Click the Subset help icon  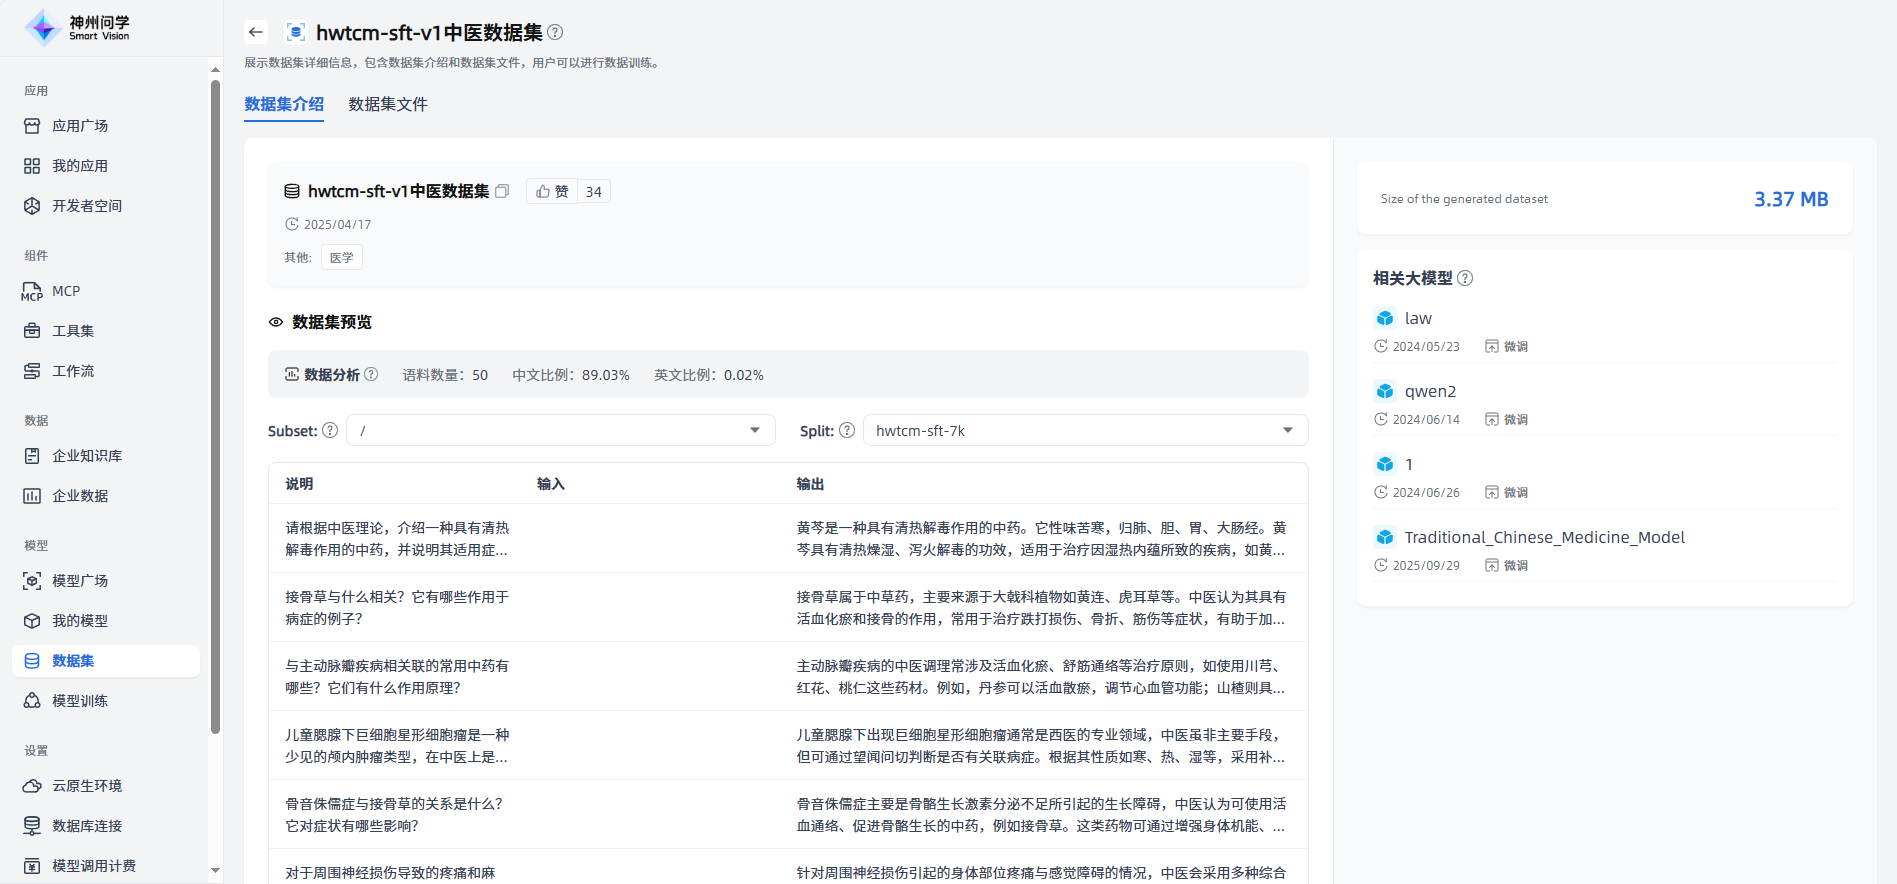pos(330,430)
